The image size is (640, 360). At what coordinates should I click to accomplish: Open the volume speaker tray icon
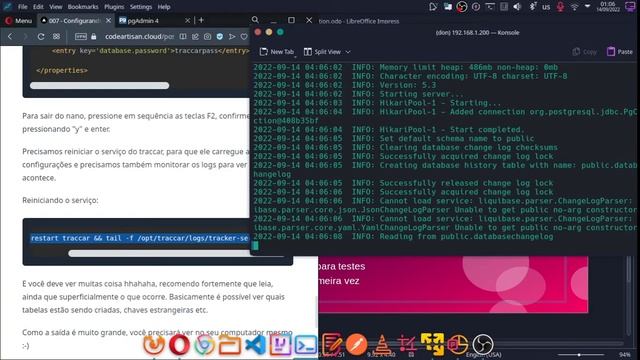[518, 7]
